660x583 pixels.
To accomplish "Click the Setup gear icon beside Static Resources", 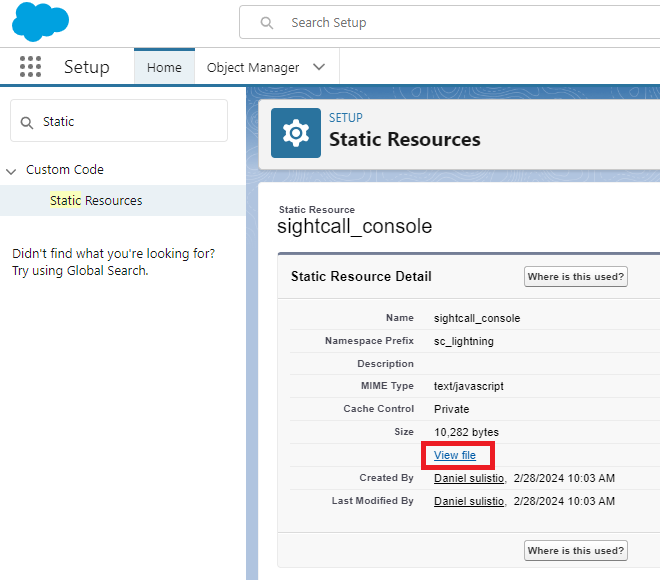I will coord(295,133).
